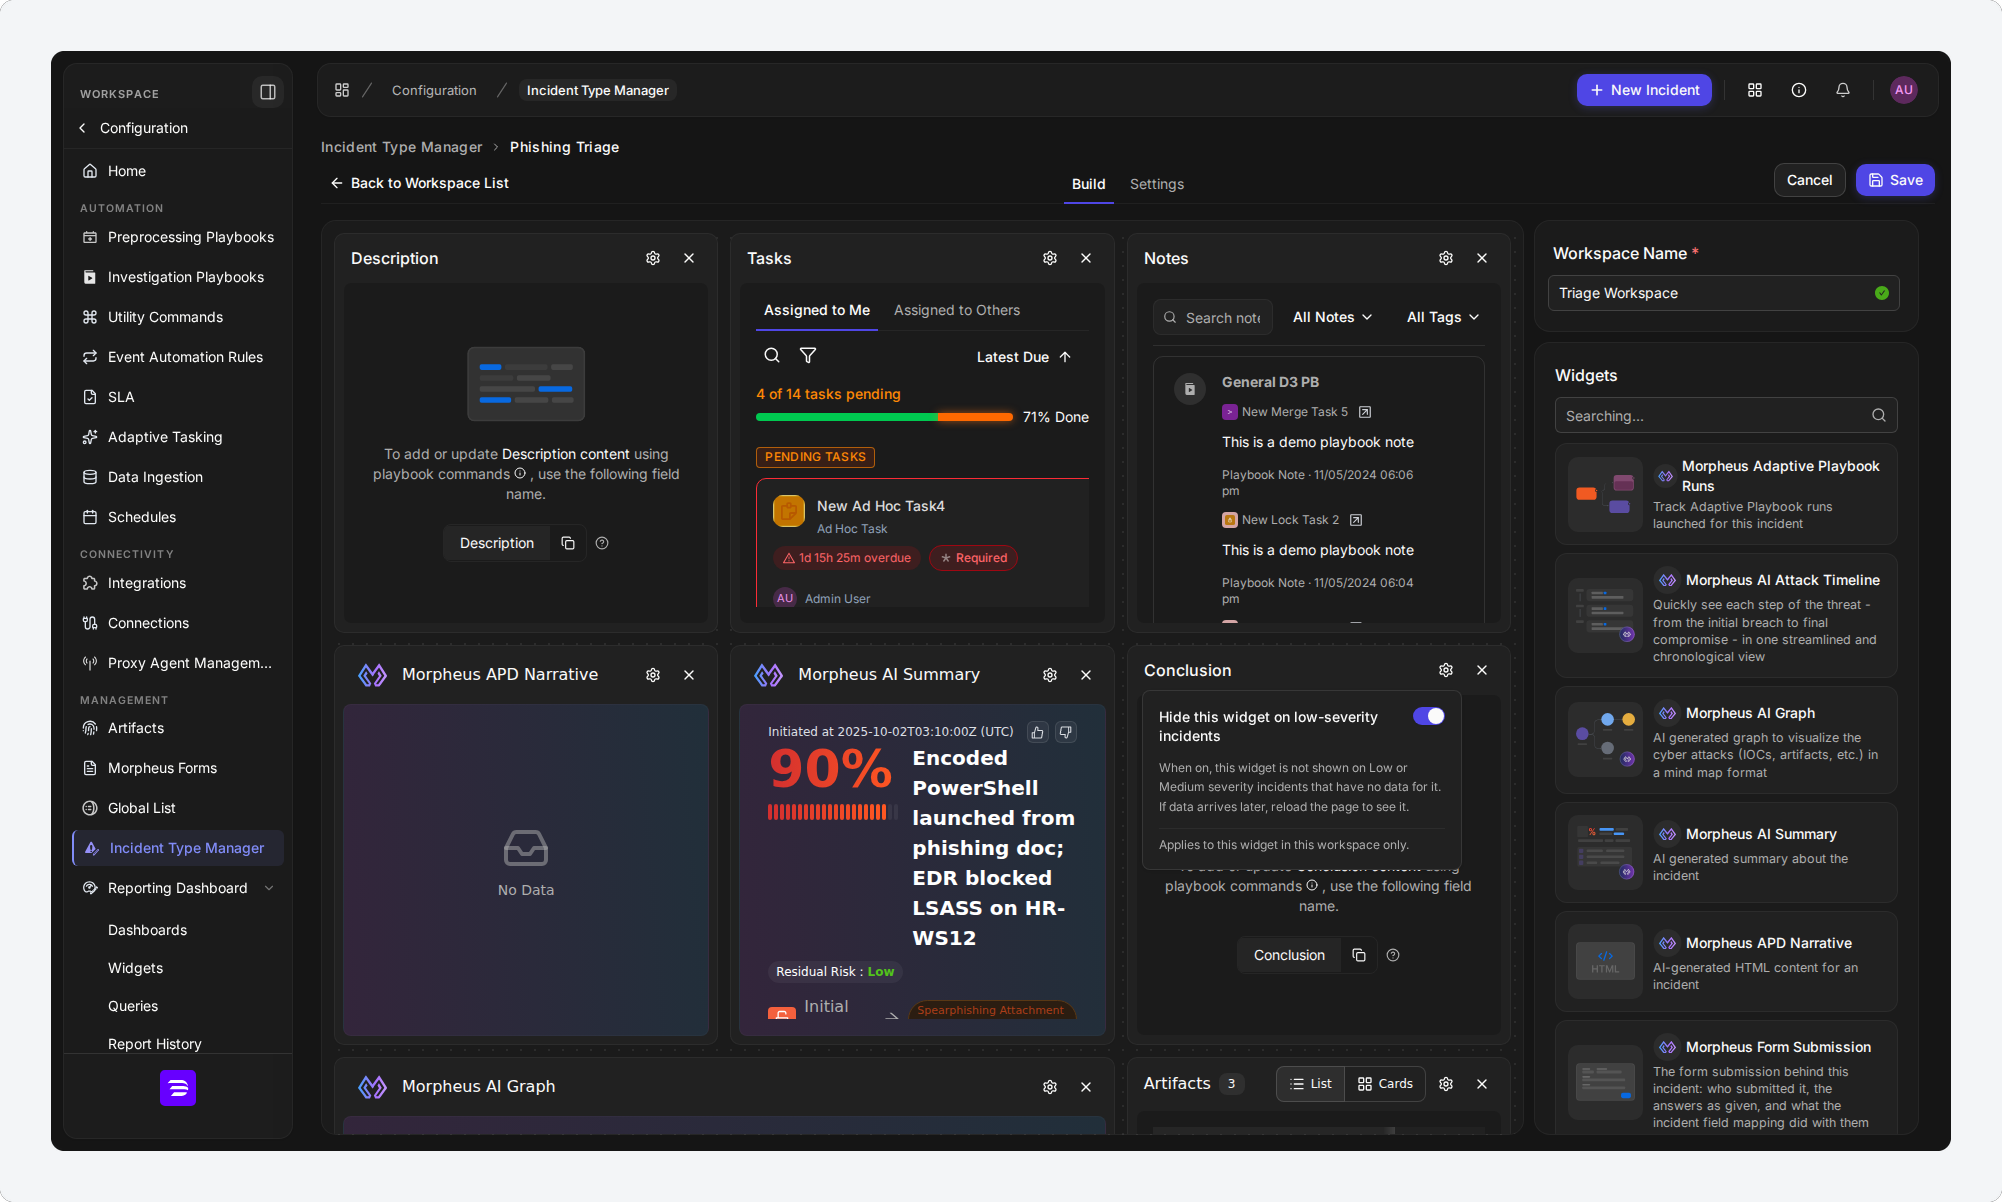Viewport: 2002px width, 1202px height.
Task: Open the All Tags dropdown
Action: click(1442, 317)
